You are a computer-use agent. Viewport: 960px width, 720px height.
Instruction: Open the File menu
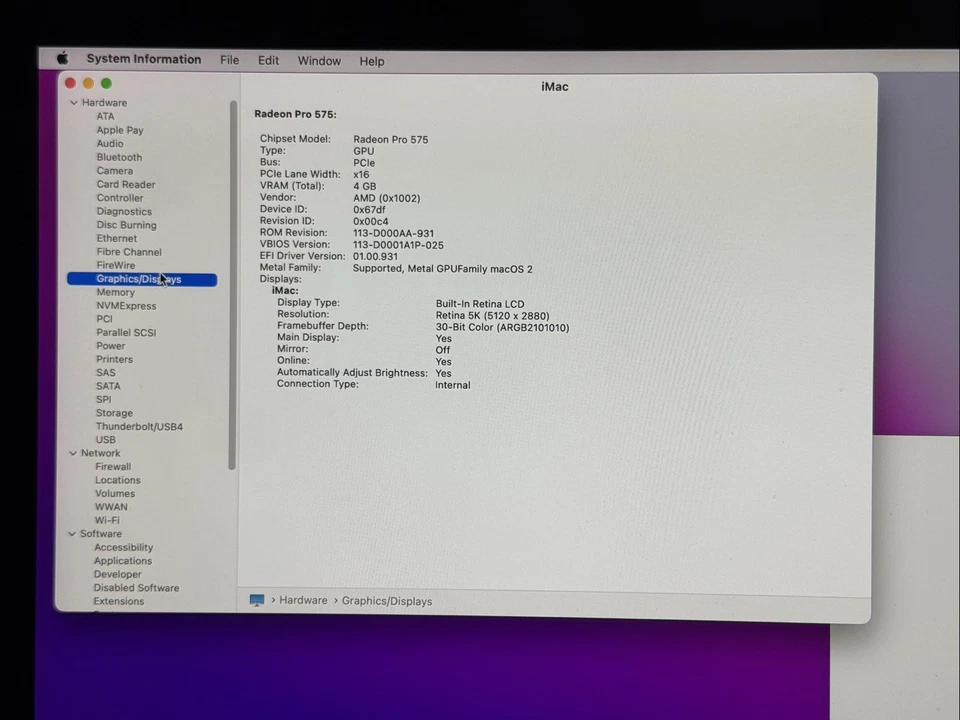pos(229,60)
